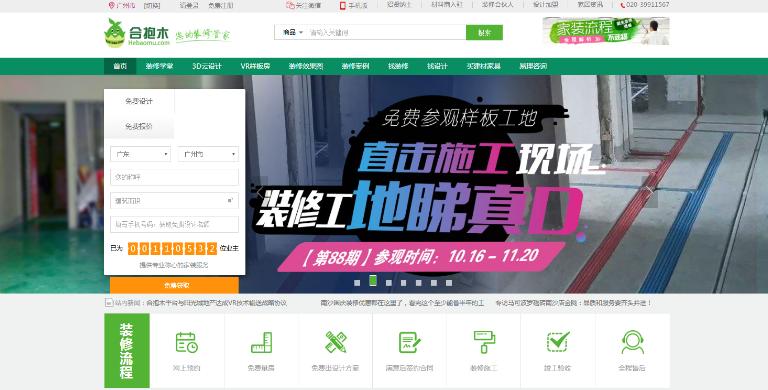Click the ruler icon for 免费量房
This screenshot has width=768, height=390.
(x=262, y=342)
